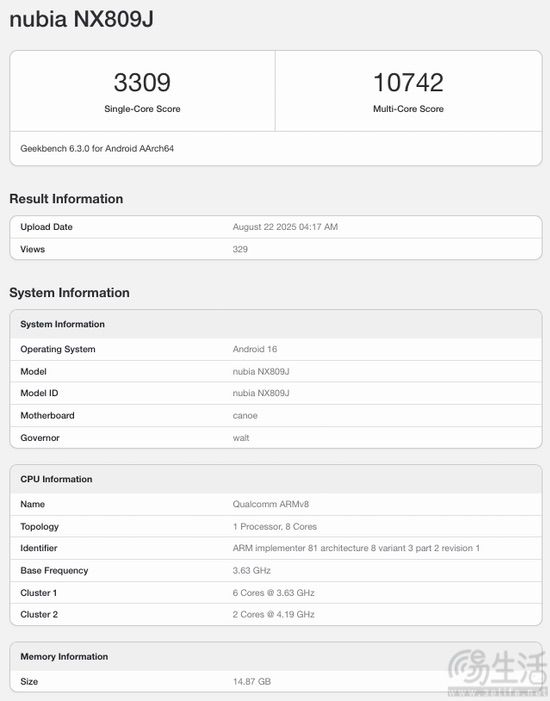
Task: Click the Topology value 1 Processor, 8 Cores
Action: click(x=275, y=526)
